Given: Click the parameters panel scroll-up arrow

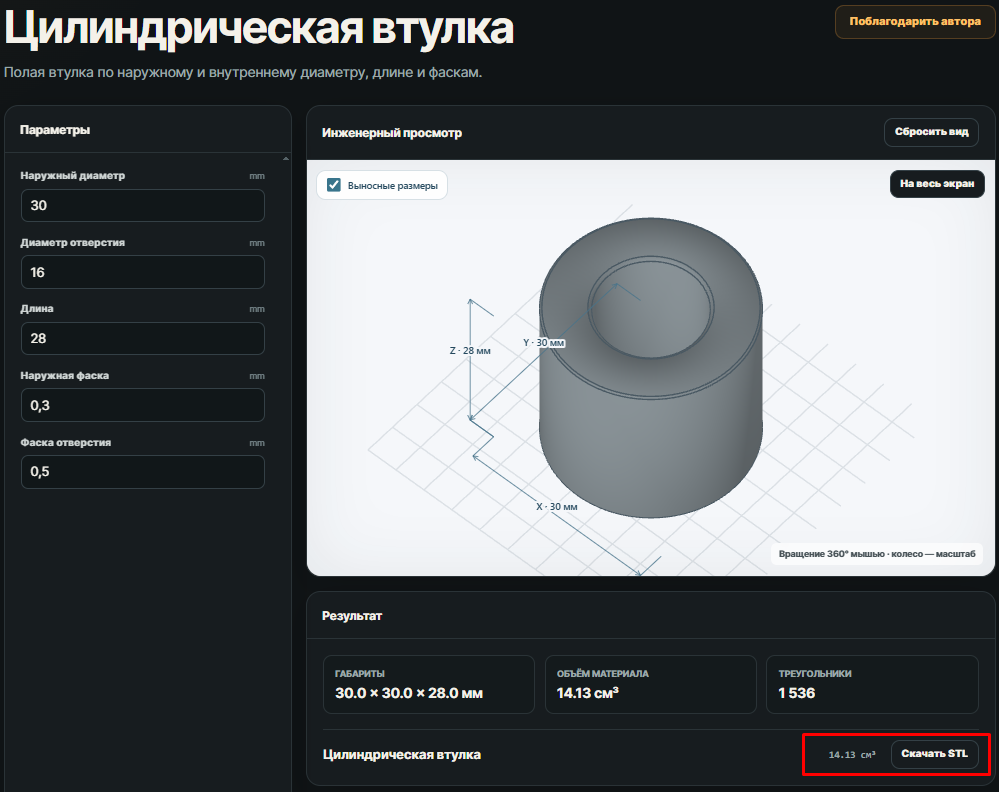Looking at the screenshot, I should click(x=285, y=159).
